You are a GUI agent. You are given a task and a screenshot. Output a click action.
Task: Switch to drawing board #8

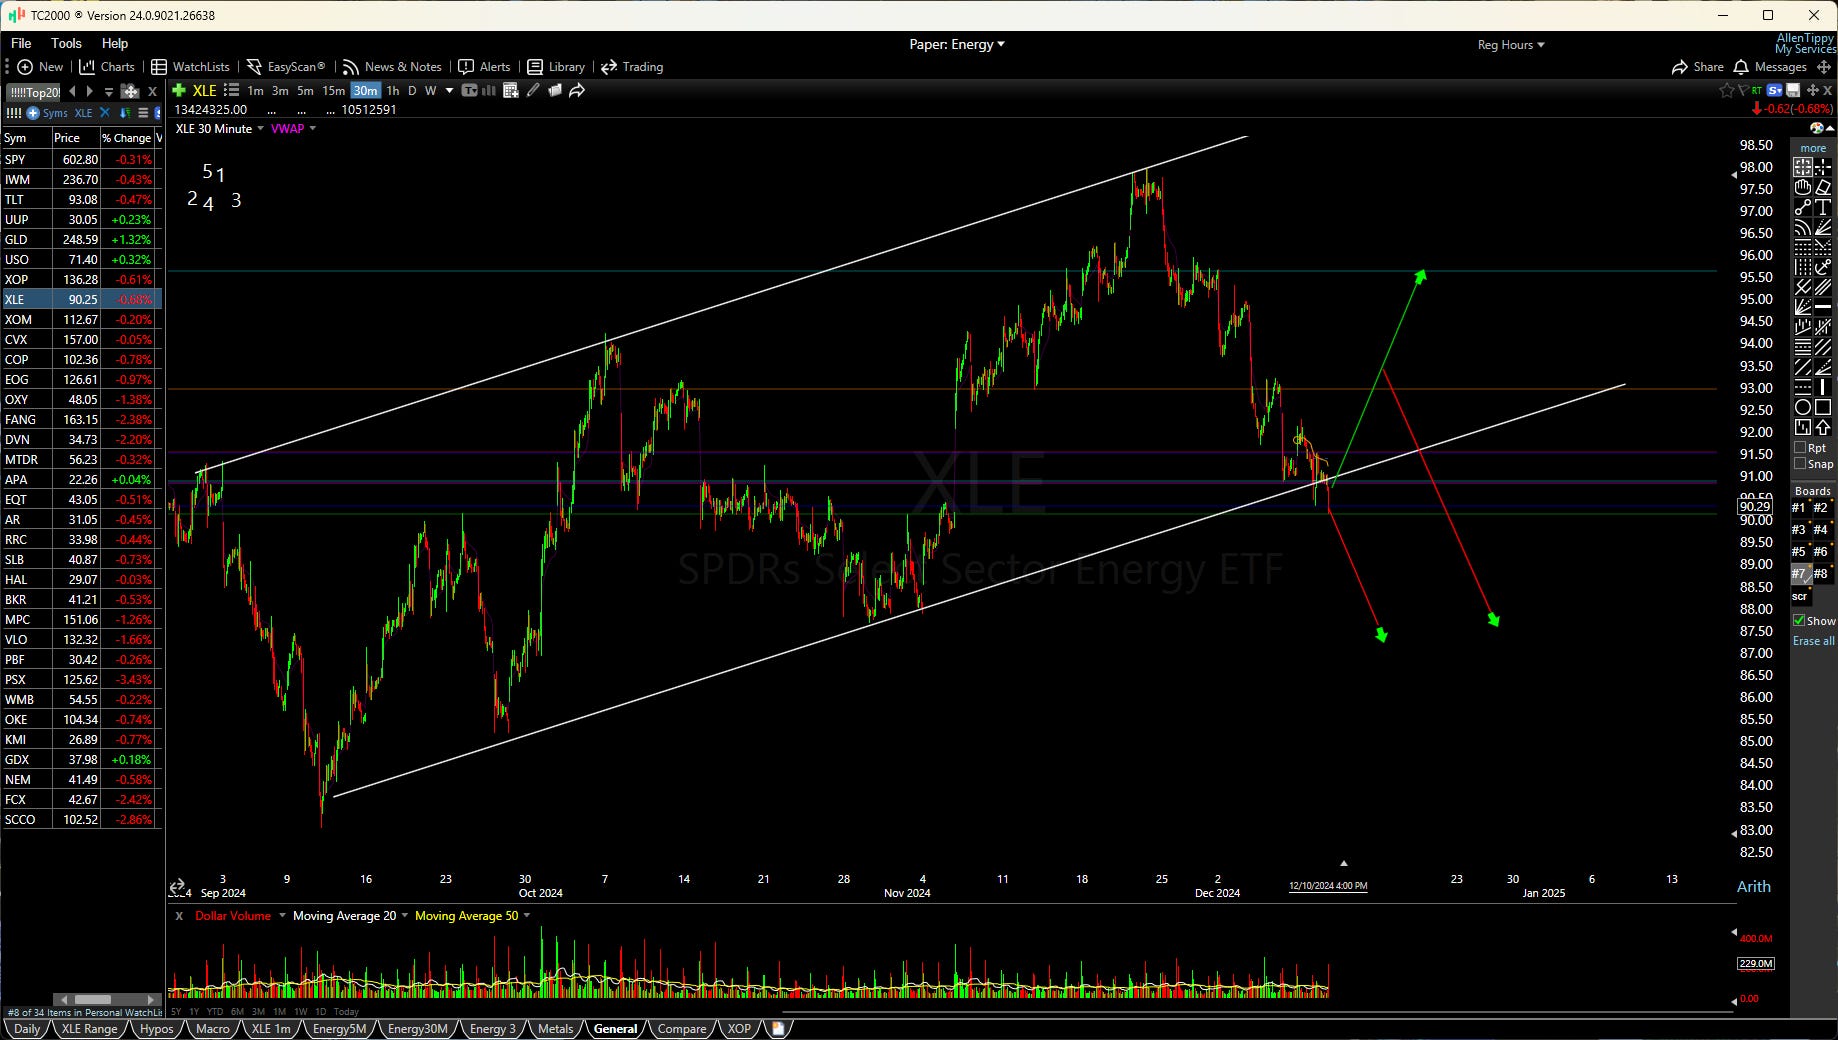[x=1821, y=574]
